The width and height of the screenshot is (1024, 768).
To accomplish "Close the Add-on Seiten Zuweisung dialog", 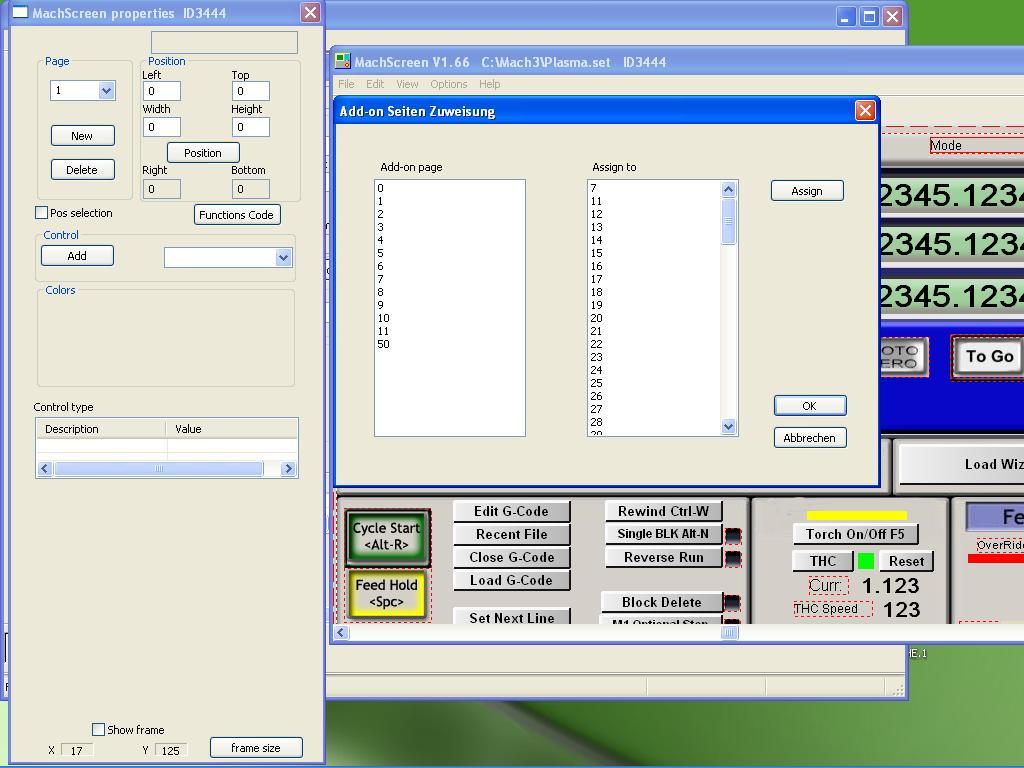I will click(865, 110).
